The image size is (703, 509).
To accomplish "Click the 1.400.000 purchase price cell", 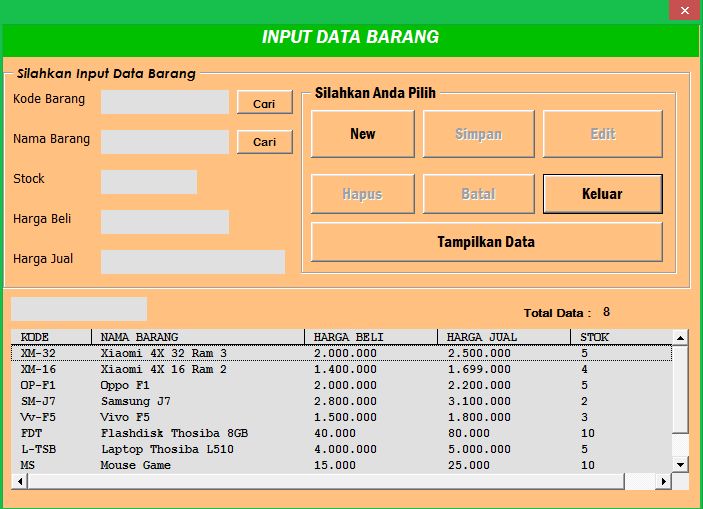I will click(345, 369).
